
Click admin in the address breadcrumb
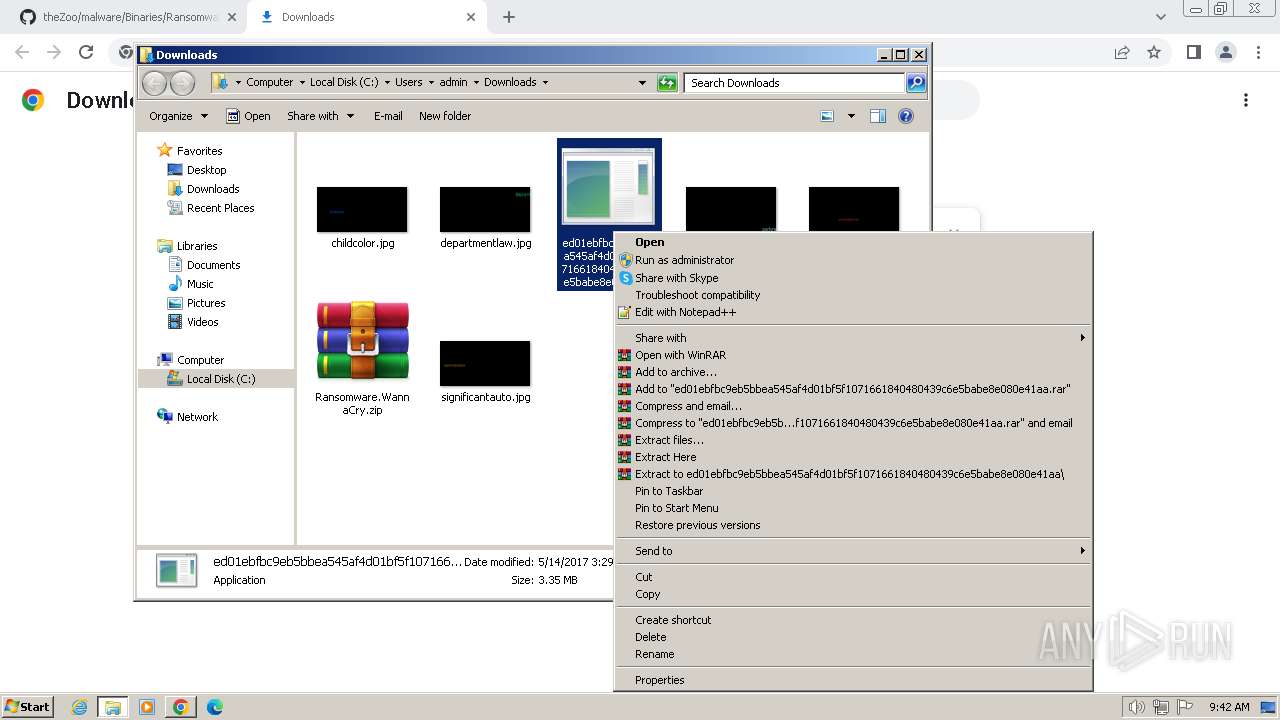(x=453, y=82)
